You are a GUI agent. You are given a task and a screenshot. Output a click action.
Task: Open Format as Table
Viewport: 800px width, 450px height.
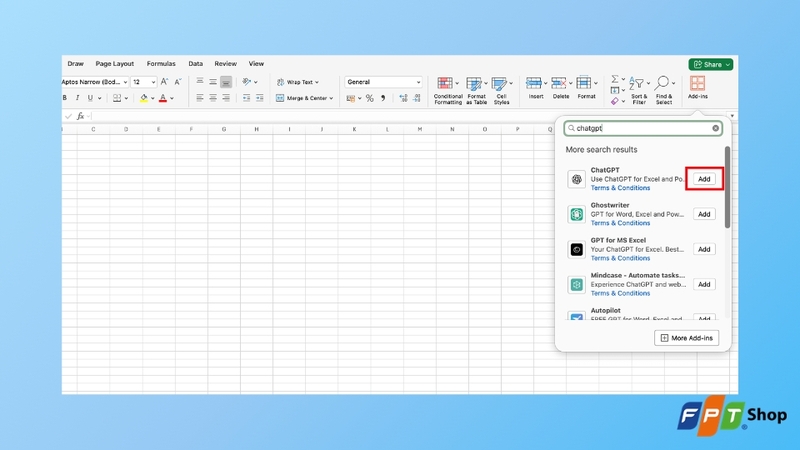477,91
